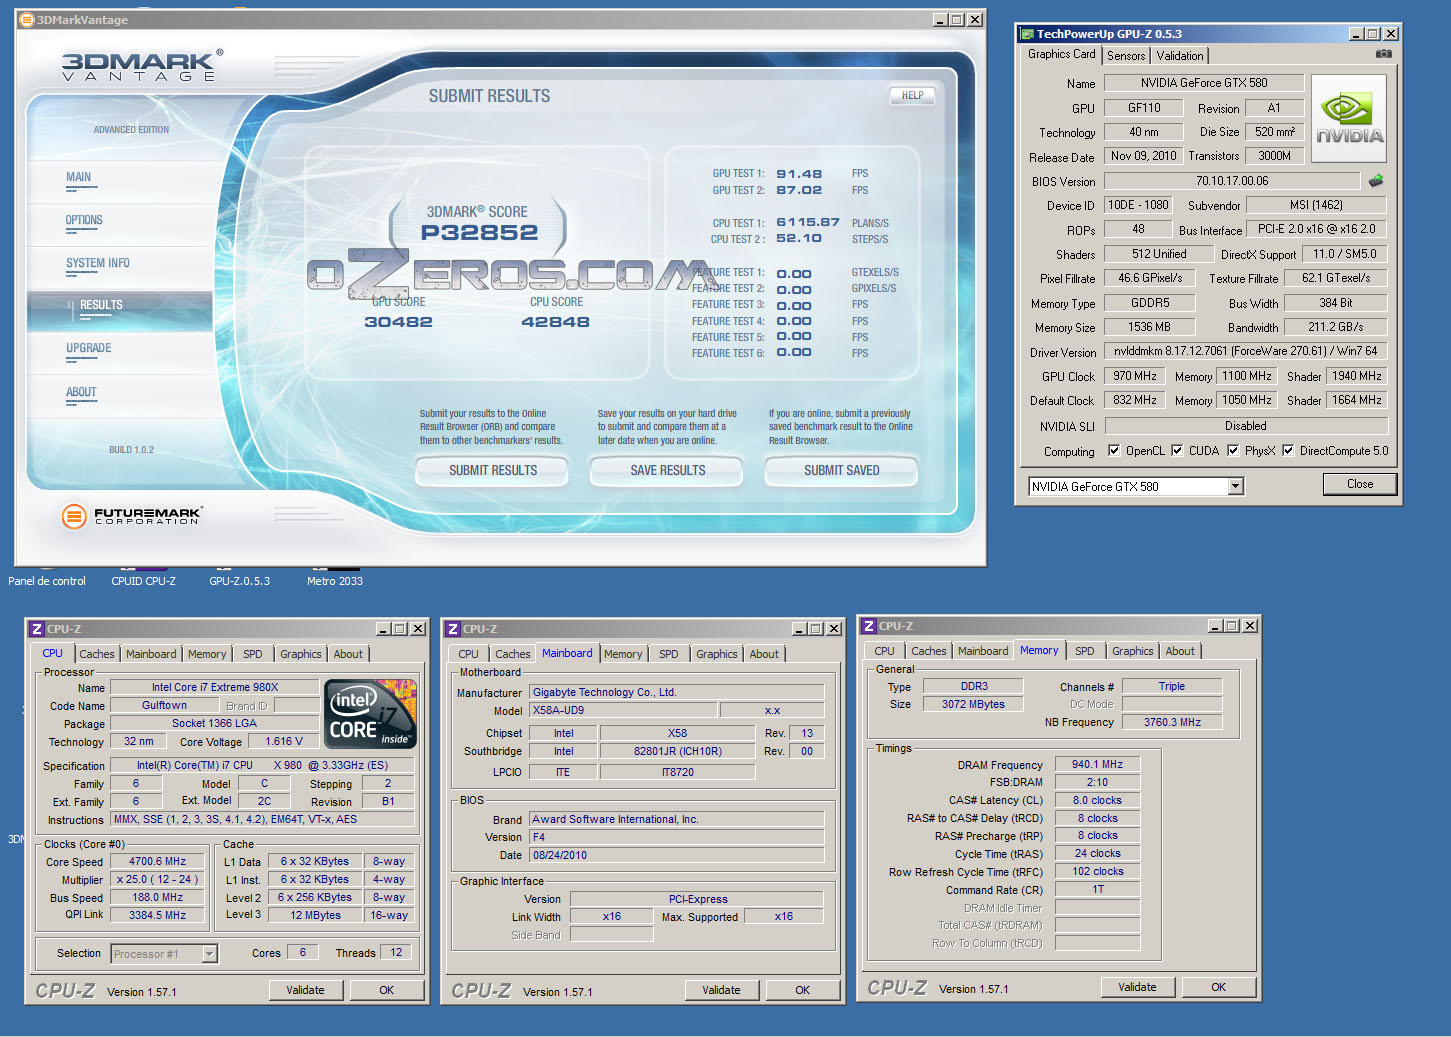The height and width of the screenshot is (1037, 1451).
Task: Click the CPU-Z processor window title icon
Action: pos(37,629)
